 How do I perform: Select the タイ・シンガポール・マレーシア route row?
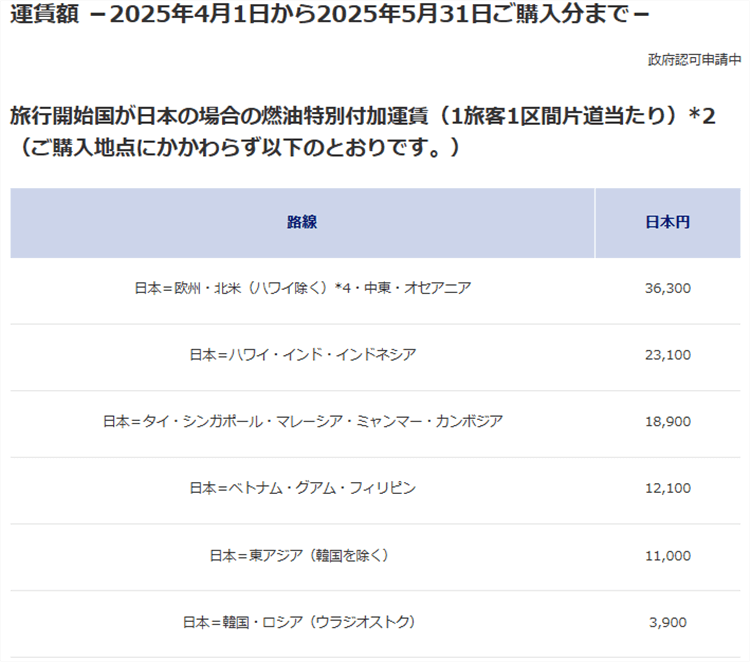pyautogui.click(x=302, y=422)
